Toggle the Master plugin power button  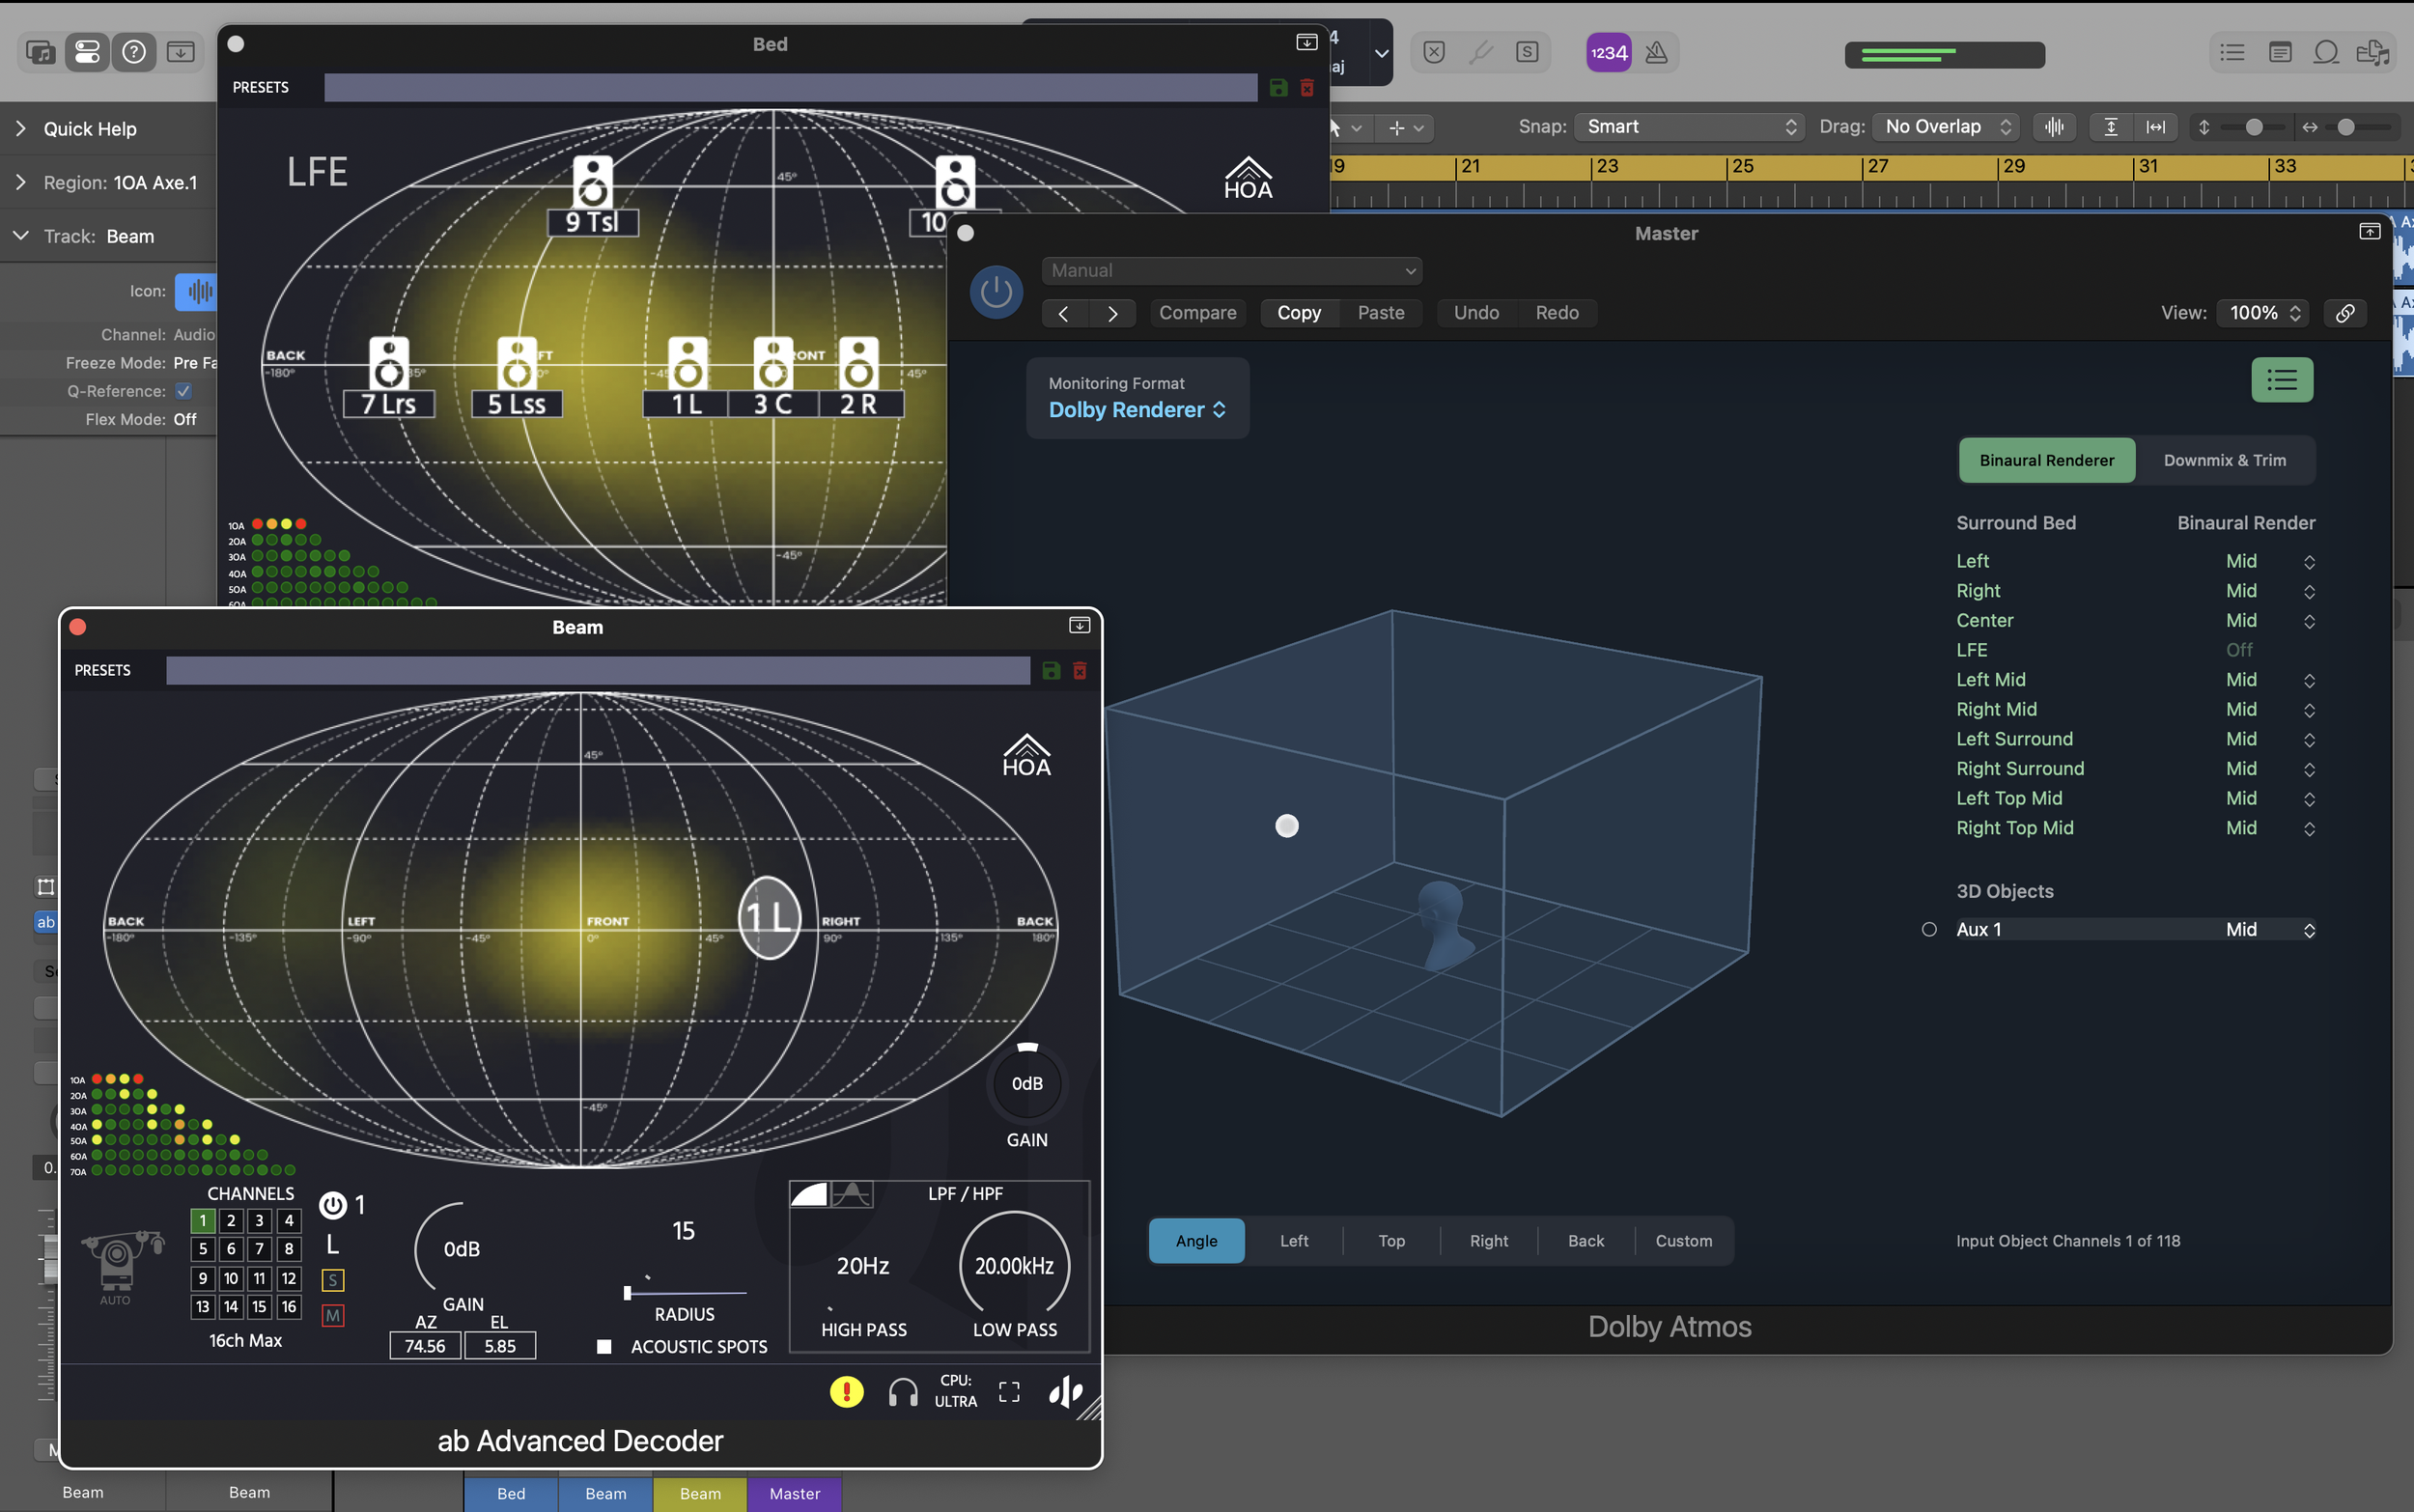coord(996,292)
